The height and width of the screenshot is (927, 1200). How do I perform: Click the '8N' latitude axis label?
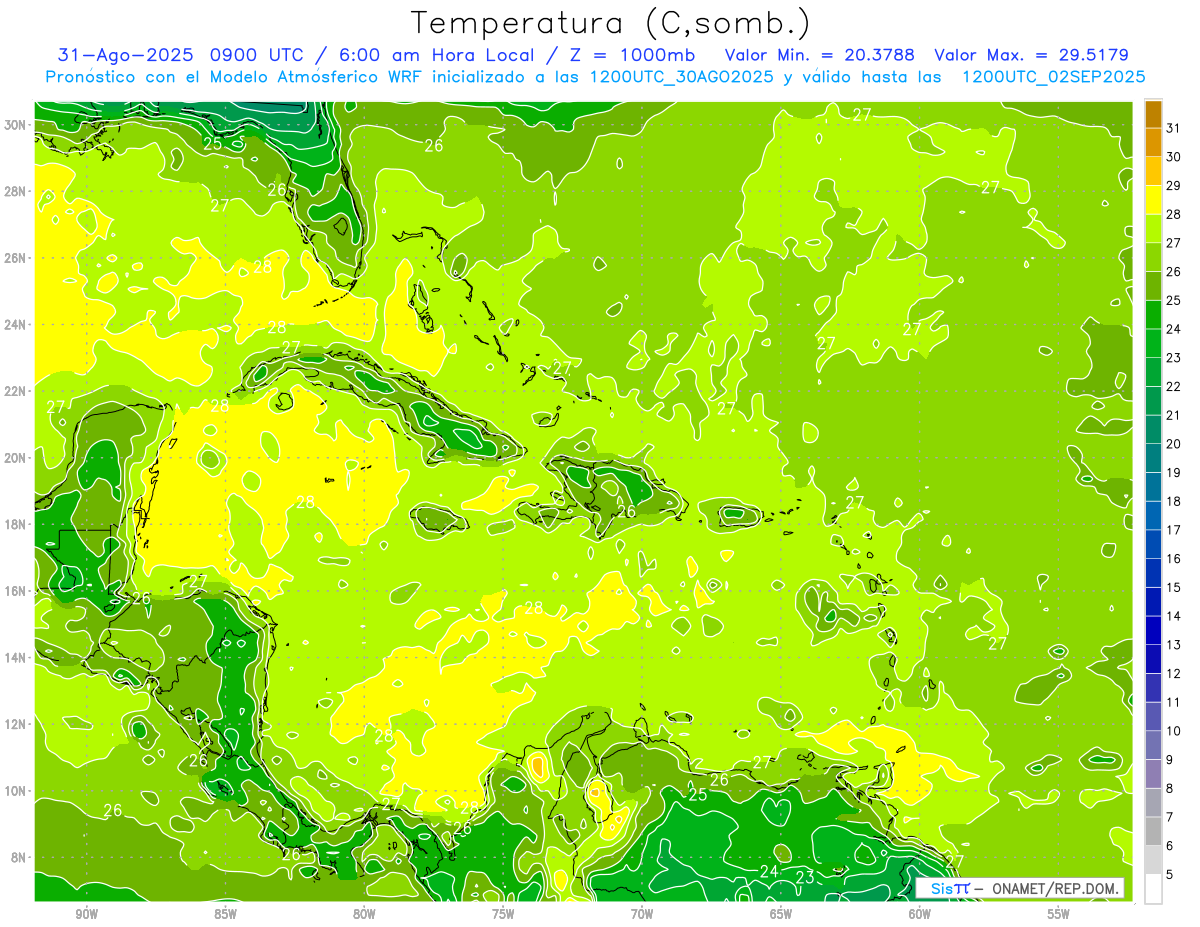[x=19, y=857]
